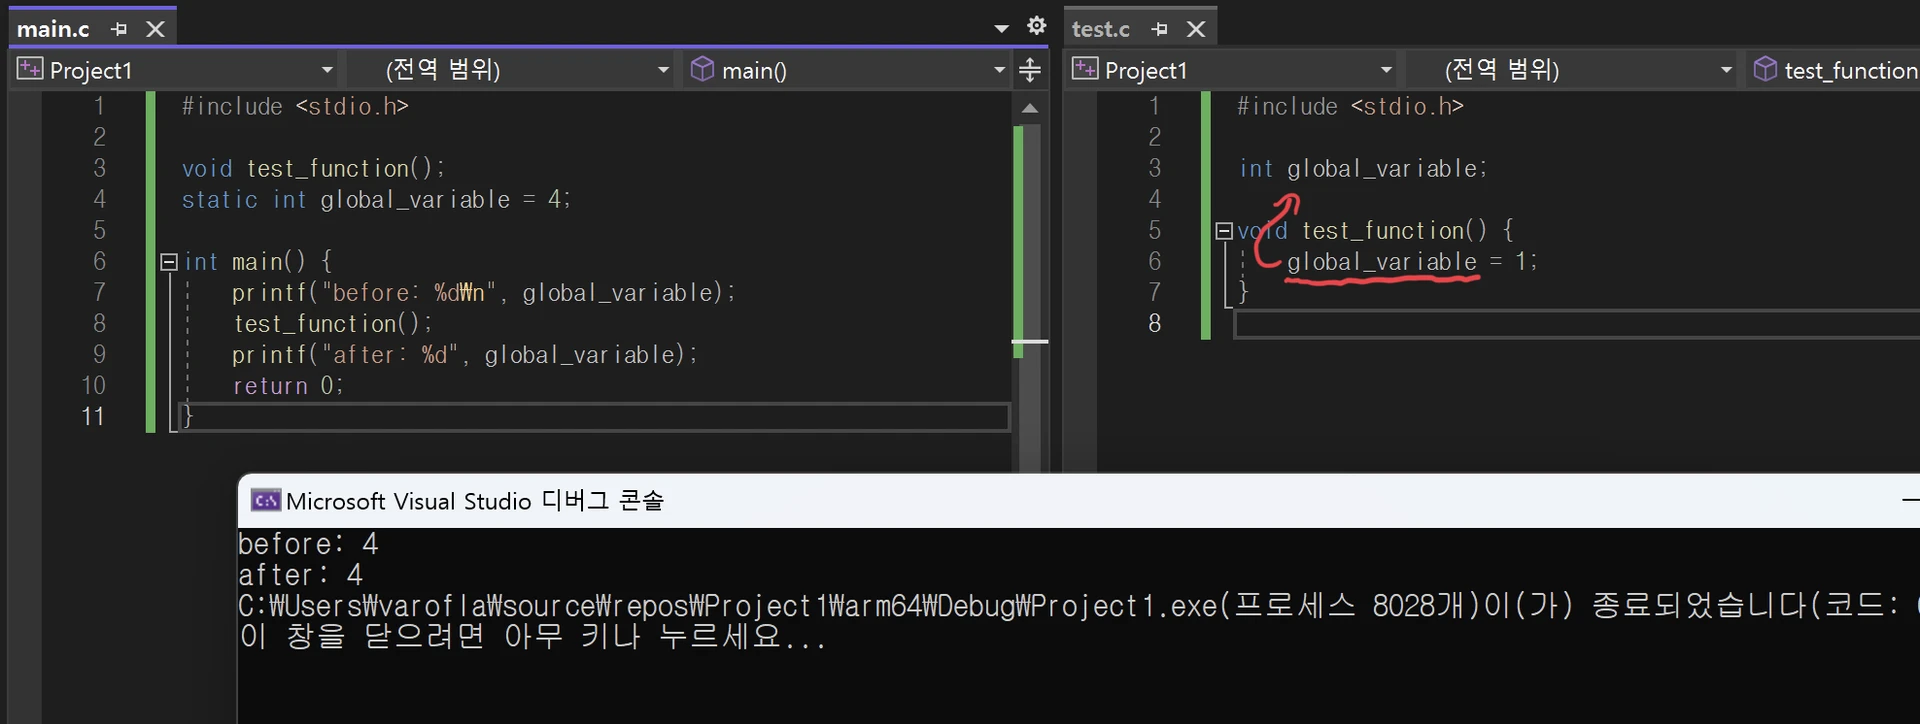Click the test_function cube icon
This screenshot has height=724, width=1920.
tap(1765, 69)
